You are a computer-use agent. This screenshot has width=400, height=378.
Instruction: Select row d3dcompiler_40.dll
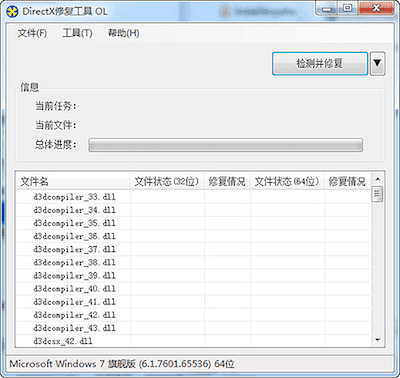pyautogui.click(x=194, y=289)
